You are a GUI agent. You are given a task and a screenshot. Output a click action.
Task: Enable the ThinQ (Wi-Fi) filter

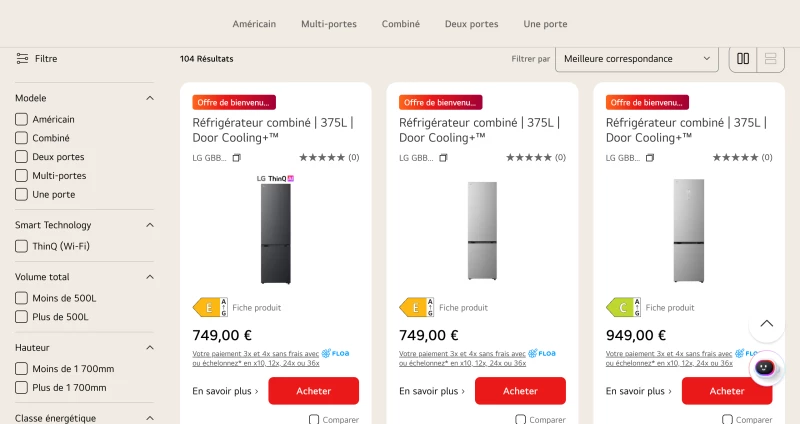pos(21,246)
